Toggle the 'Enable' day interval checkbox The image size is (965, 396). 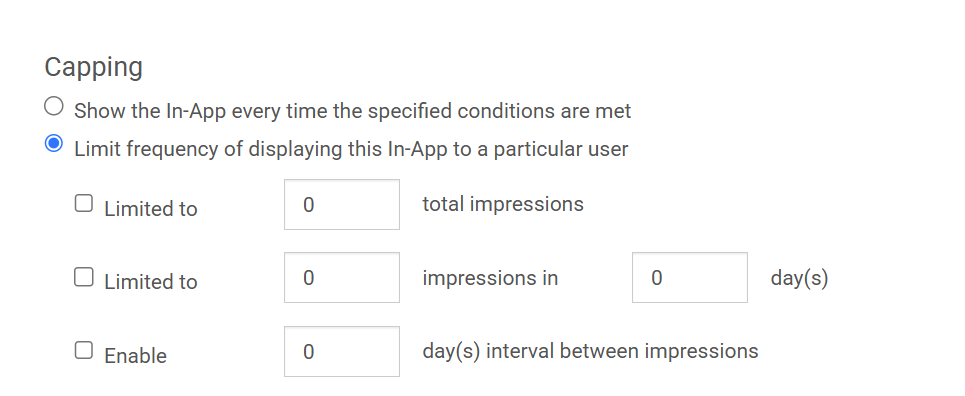pyautogui.click(x=84, y=350)
